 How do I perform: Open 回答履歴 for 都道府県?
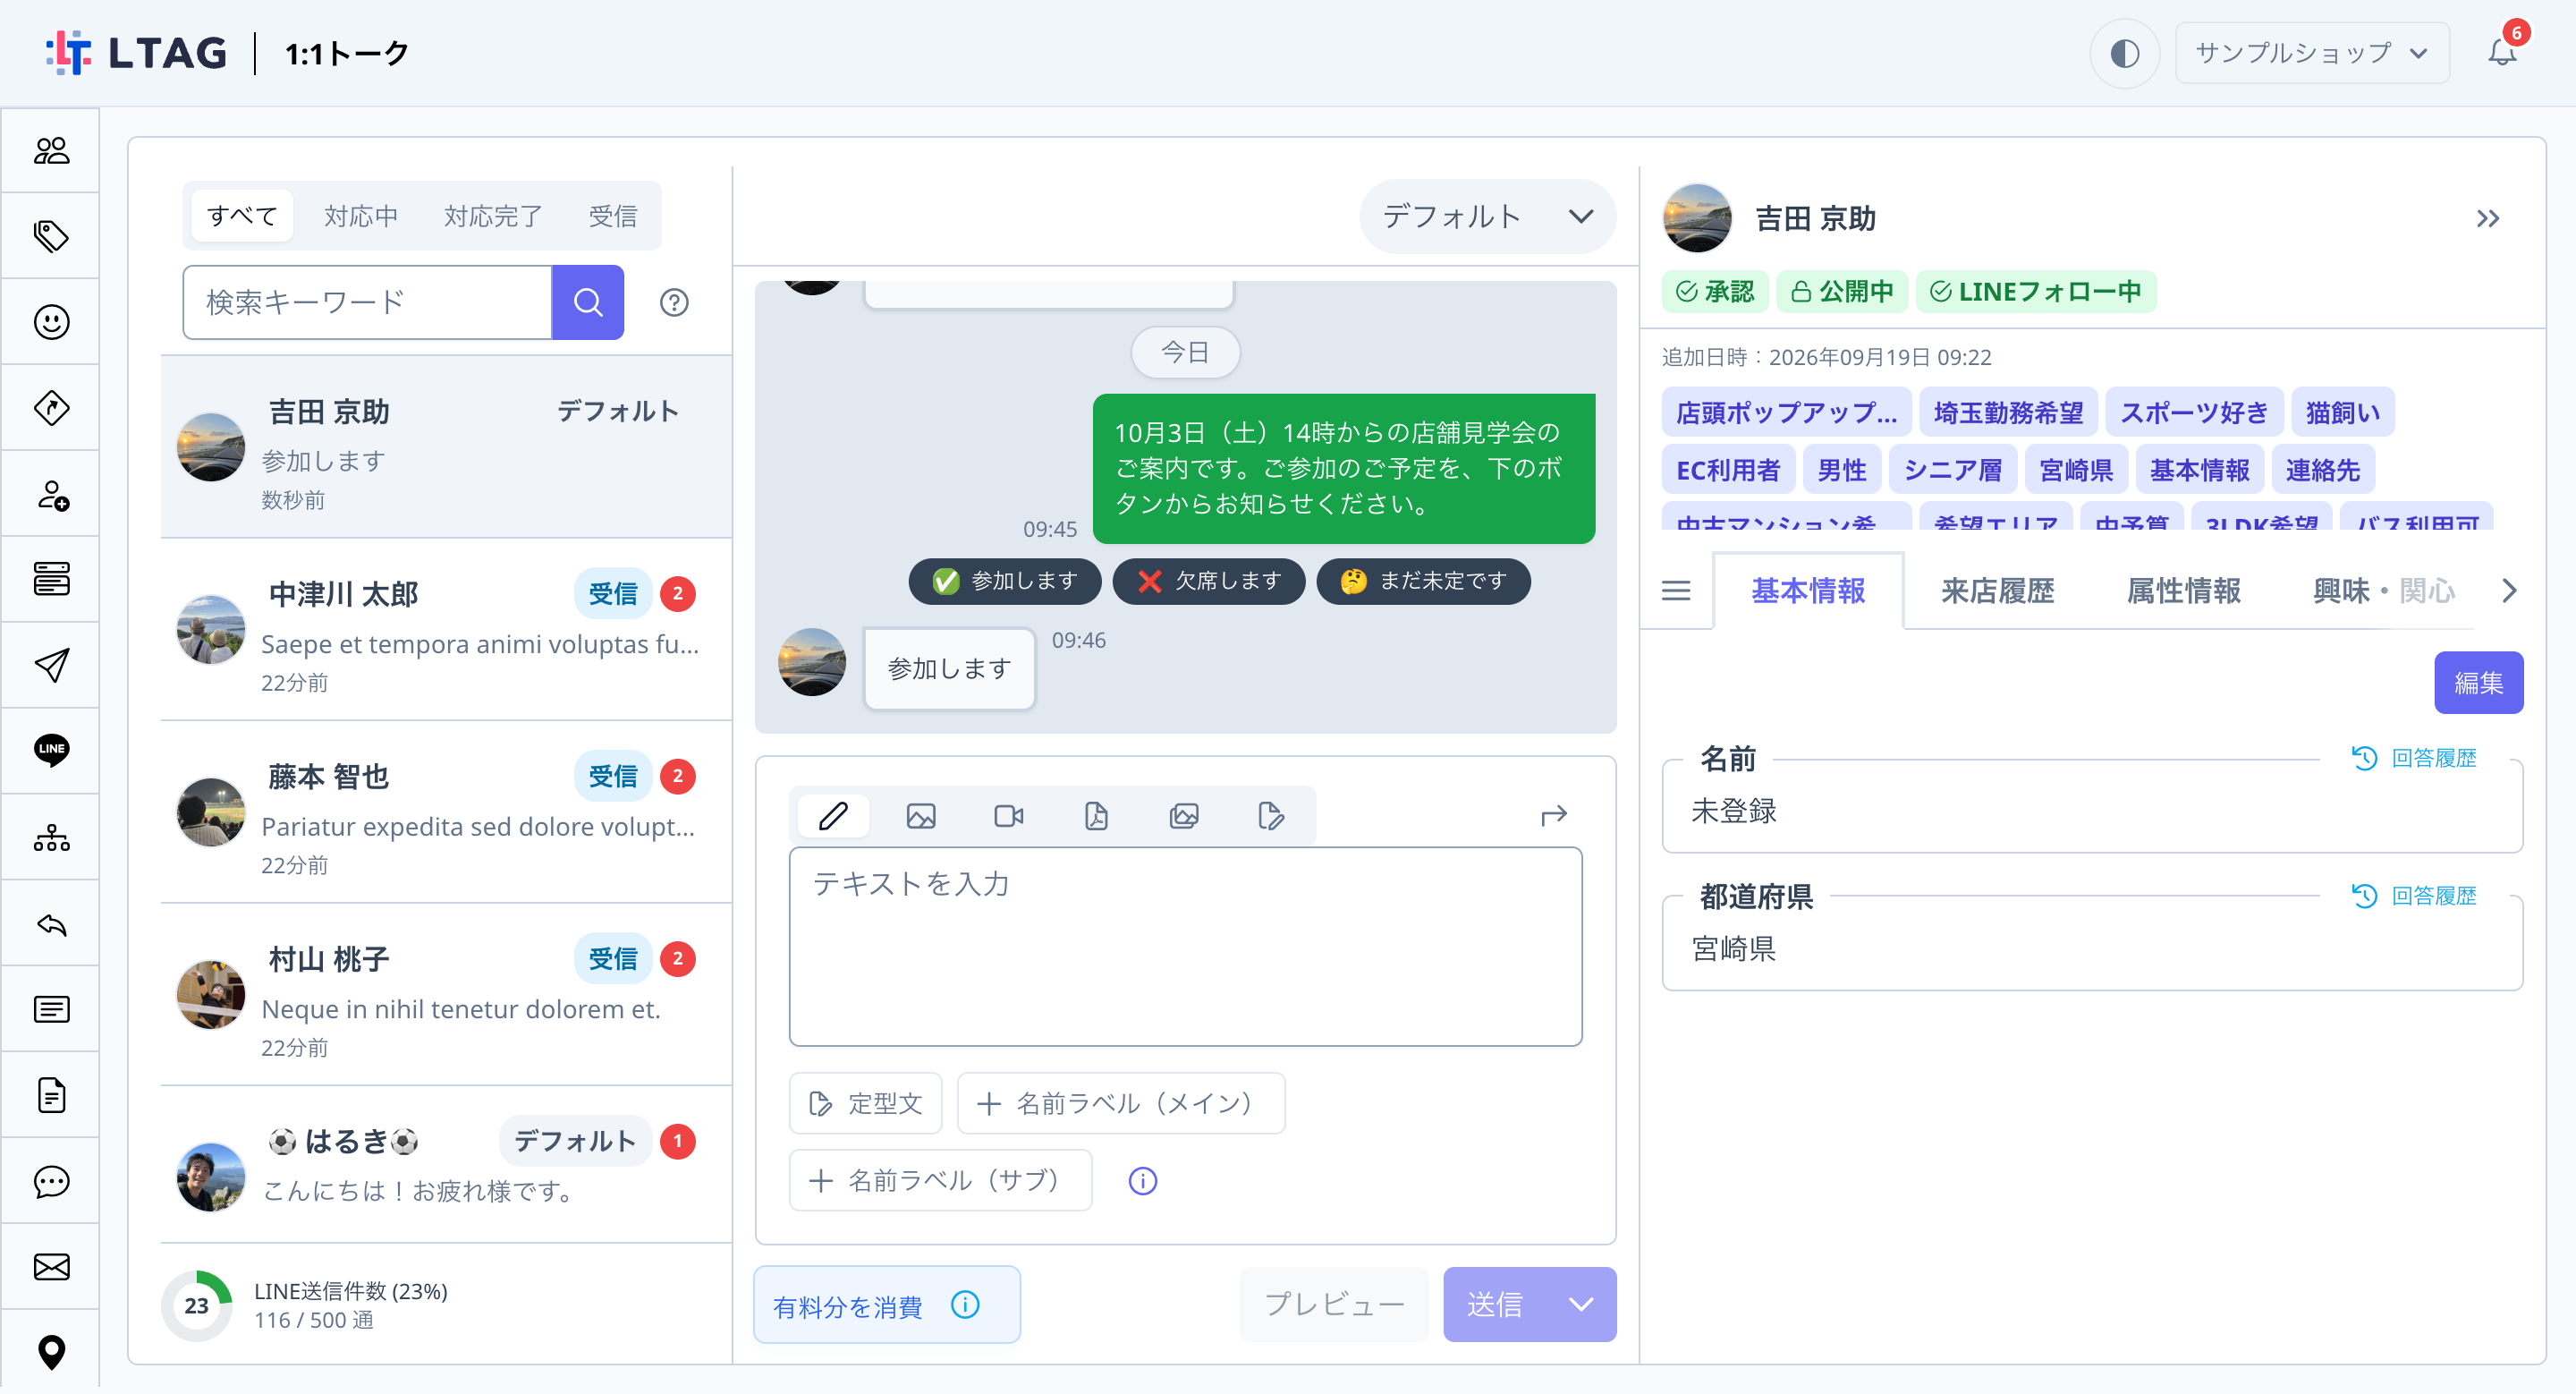(2414, 896)
